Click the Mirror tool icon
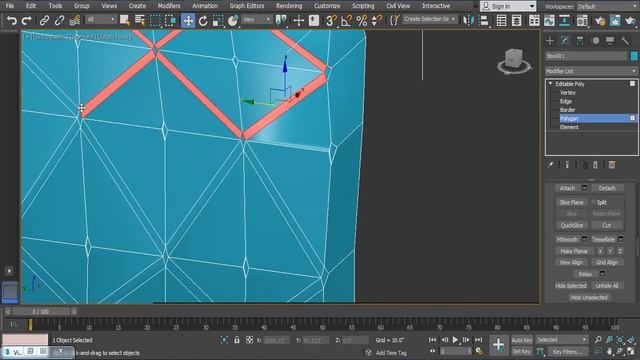 (x=469, y=20)
